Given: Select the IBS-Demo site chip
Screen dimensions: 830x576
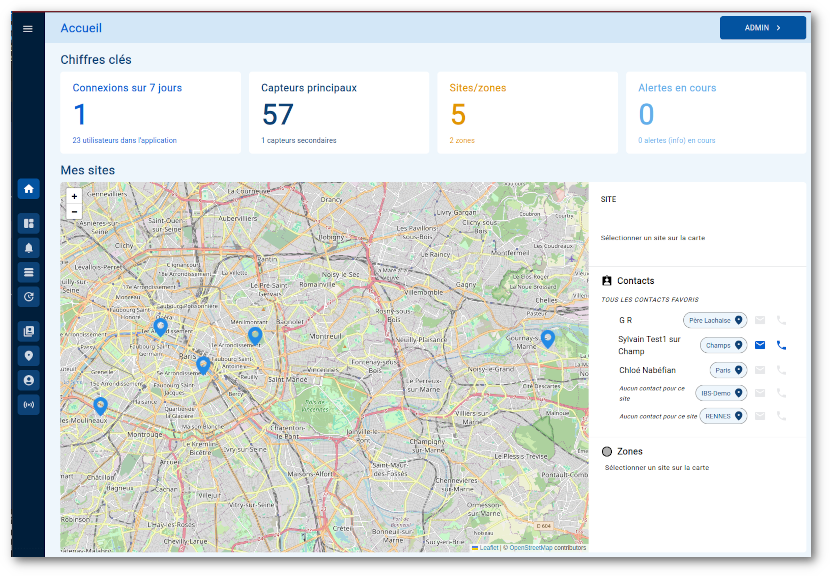Looking at the screenshot, I should (x=723, y=393).
